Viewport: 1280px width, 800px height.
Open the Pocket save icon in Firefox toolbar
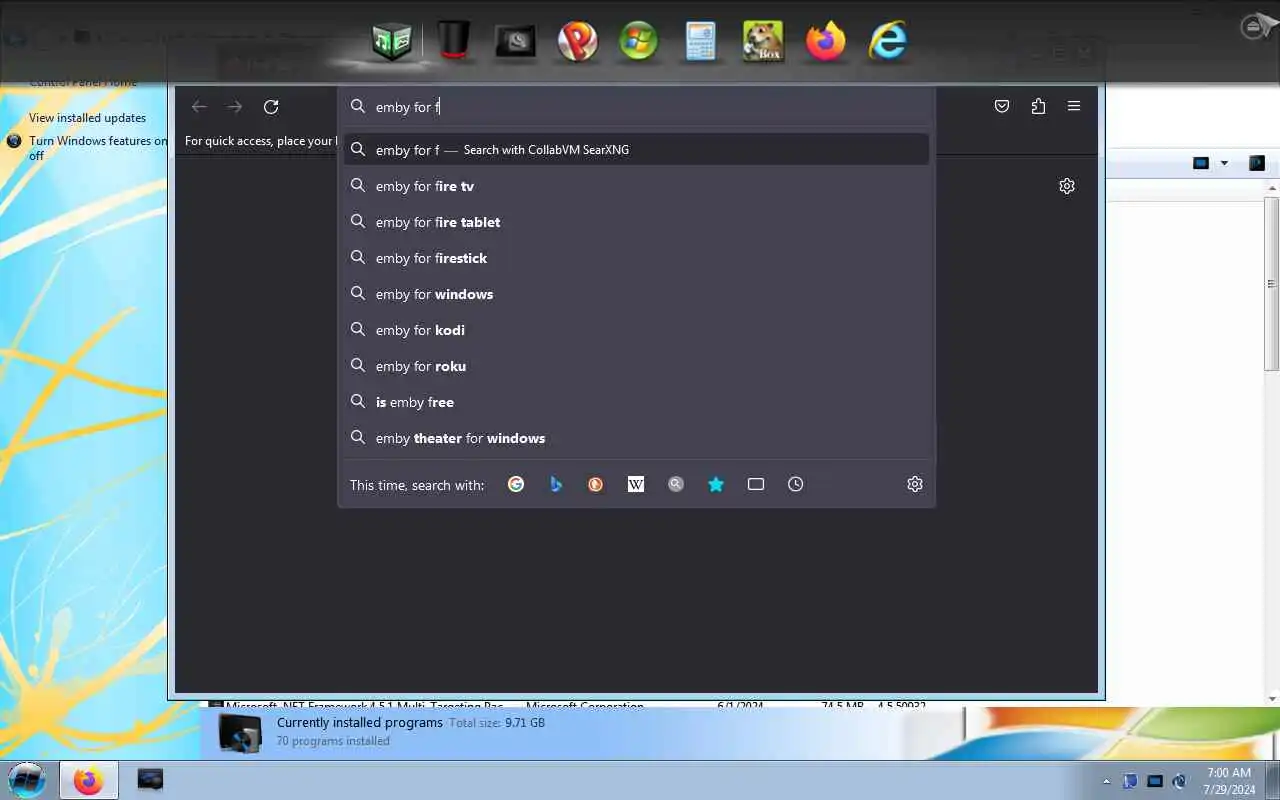(1002, 106)
